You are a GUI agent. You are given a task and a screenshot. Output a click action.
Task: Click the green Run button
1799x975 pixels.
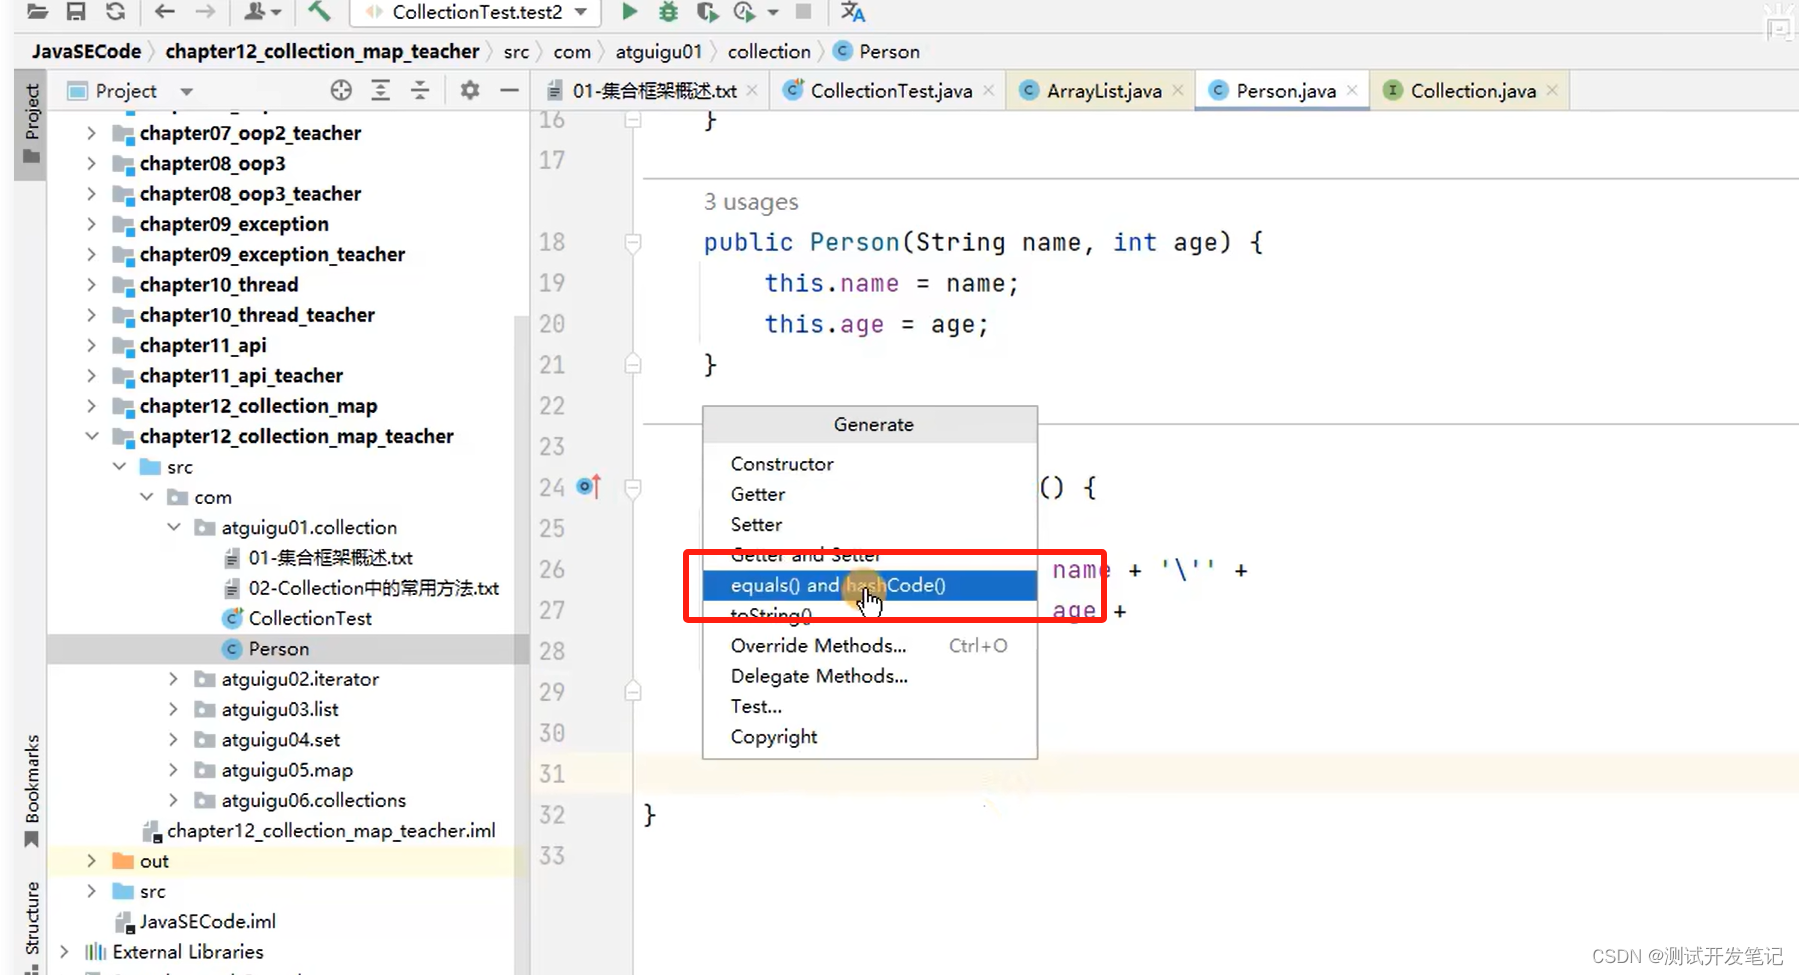629,12
